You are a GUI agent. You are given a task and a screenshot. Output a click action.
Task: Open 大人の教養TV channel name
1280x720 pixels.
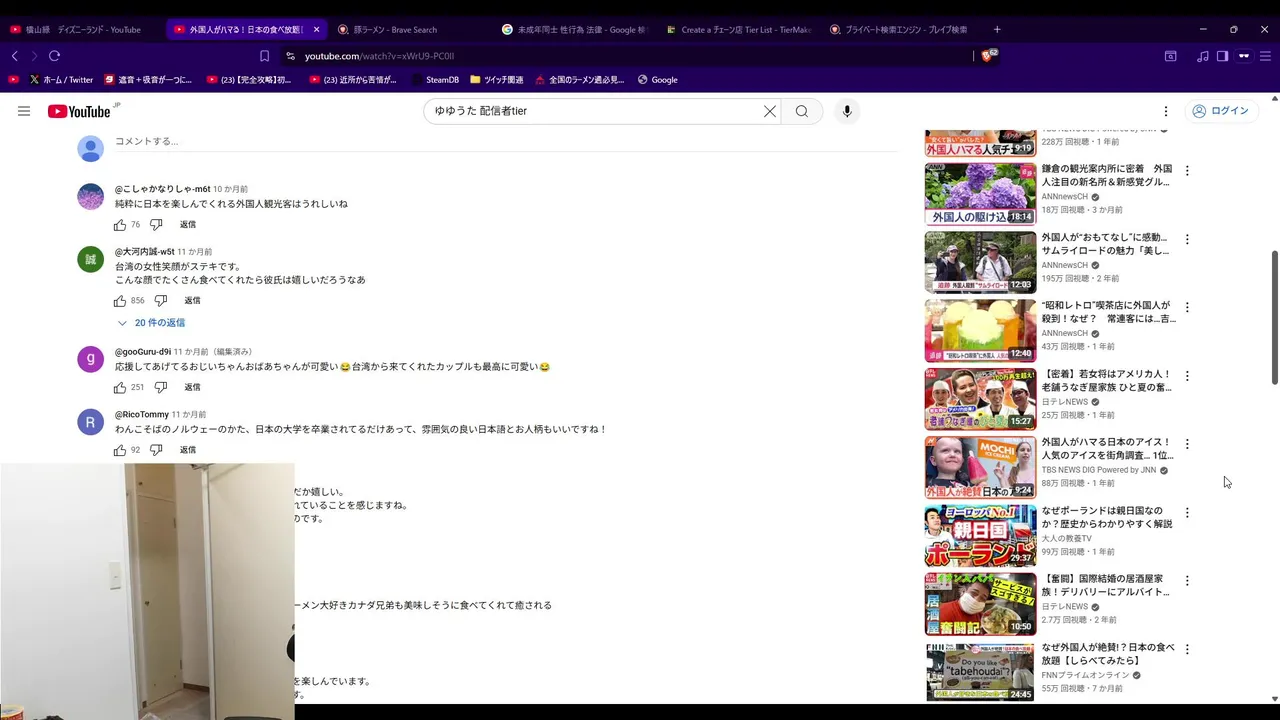click(x=1067, y=538)
